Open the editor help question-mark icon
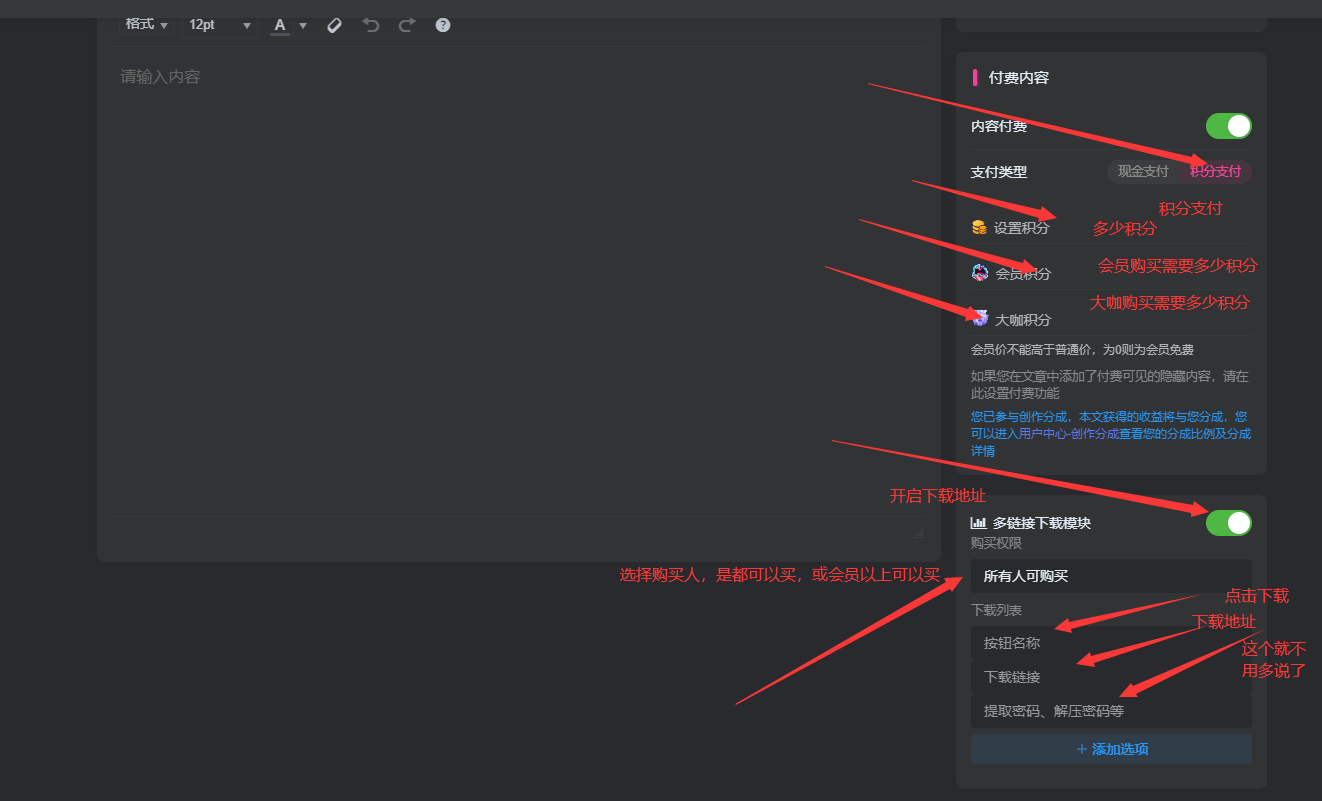This screenshot has height=801, width=1322. (x=443, y=25)
